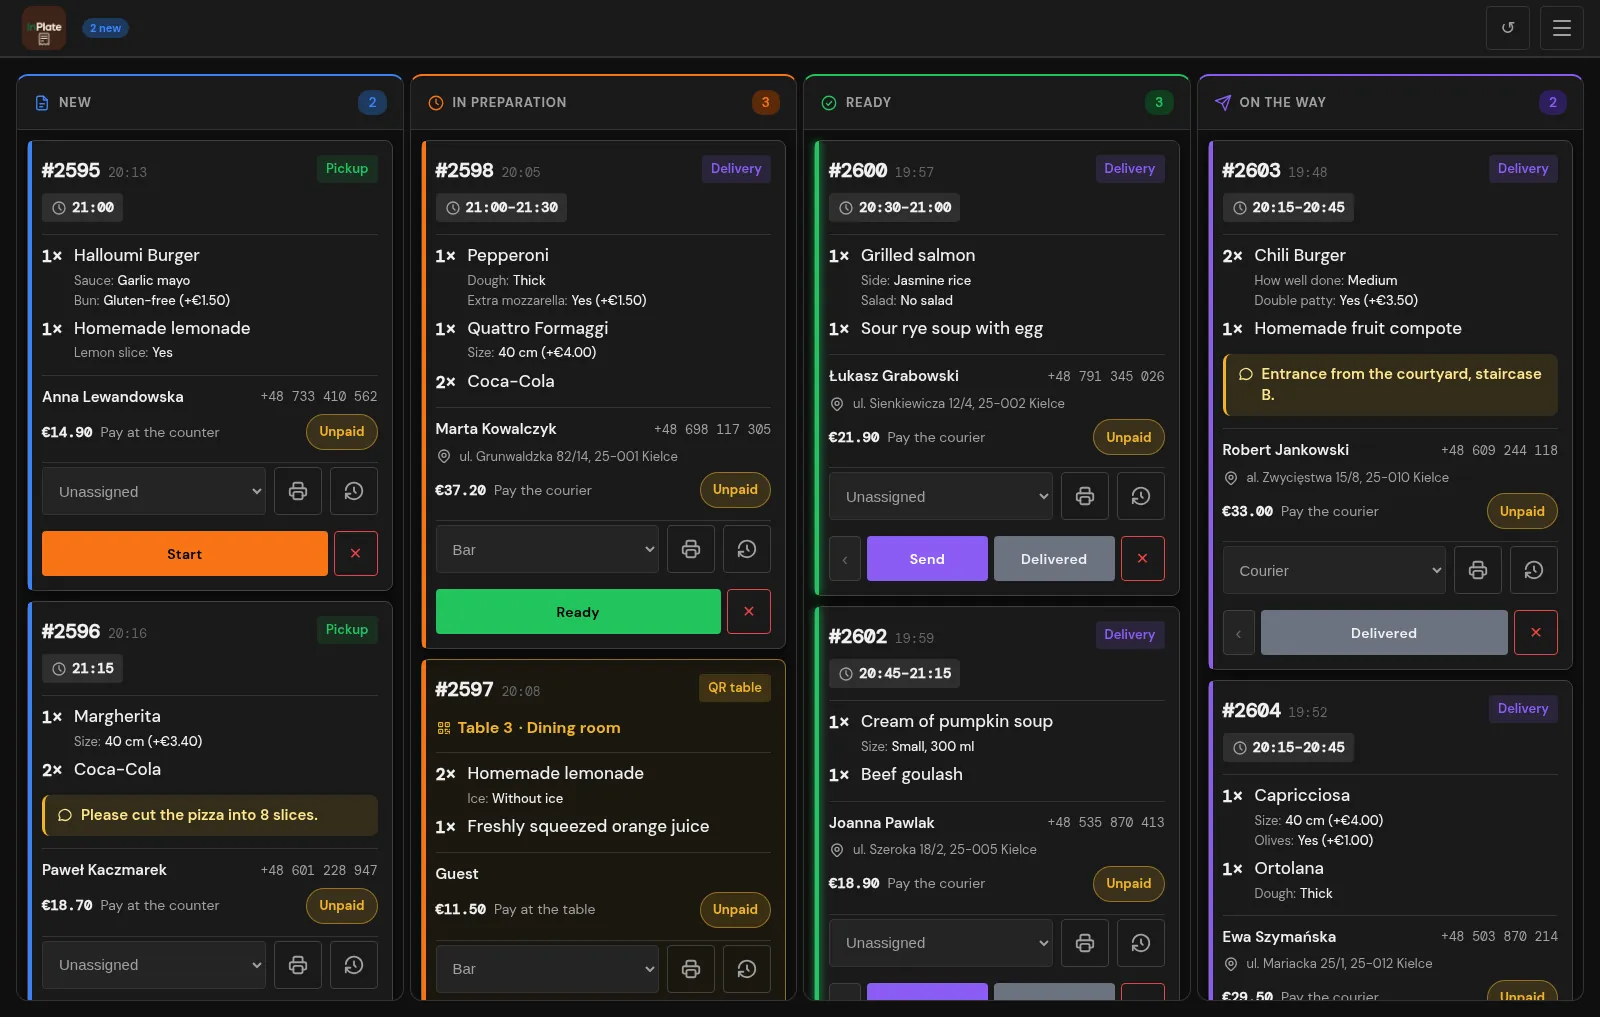1600x1017 pixels.
Task: Cancel order #2598 with the X button
Action: pyautogui.click(x=749, y=611)
